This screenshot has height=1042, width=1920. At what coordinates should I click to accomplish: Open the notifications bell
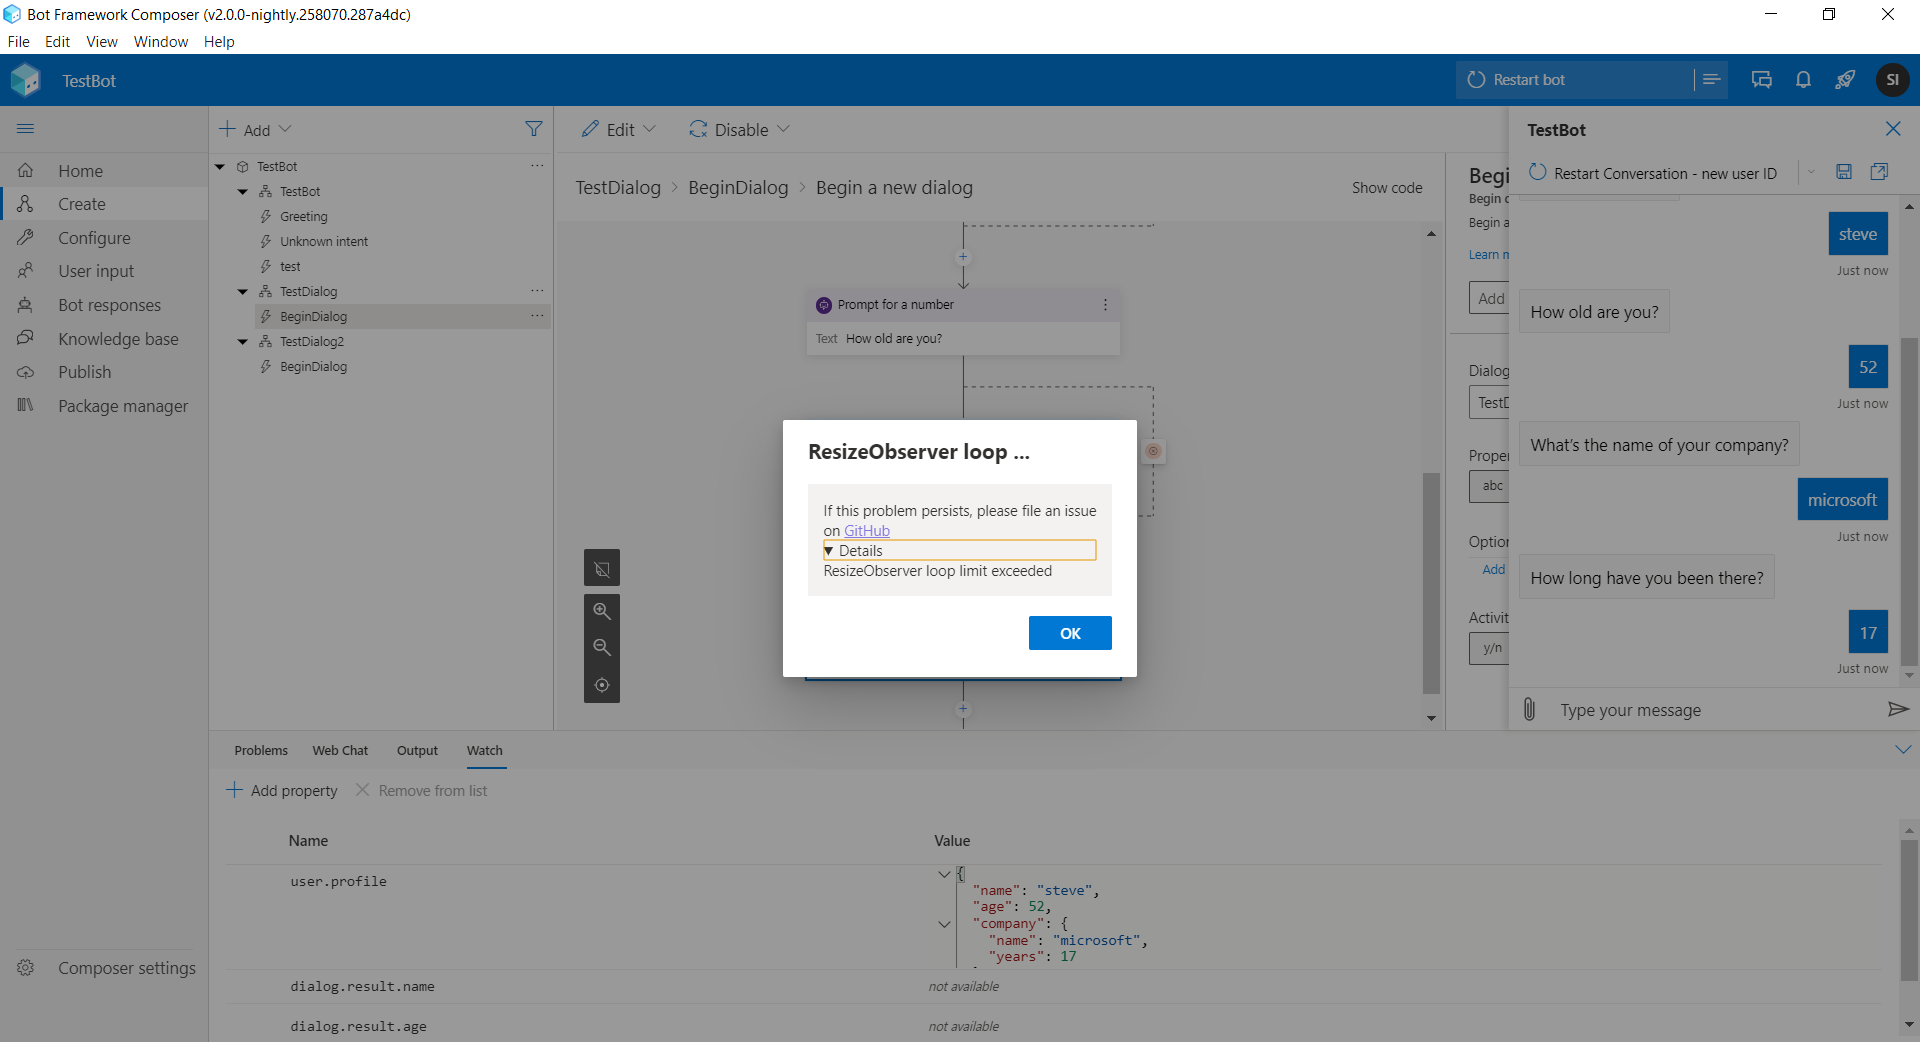[x=1803, y=80]
